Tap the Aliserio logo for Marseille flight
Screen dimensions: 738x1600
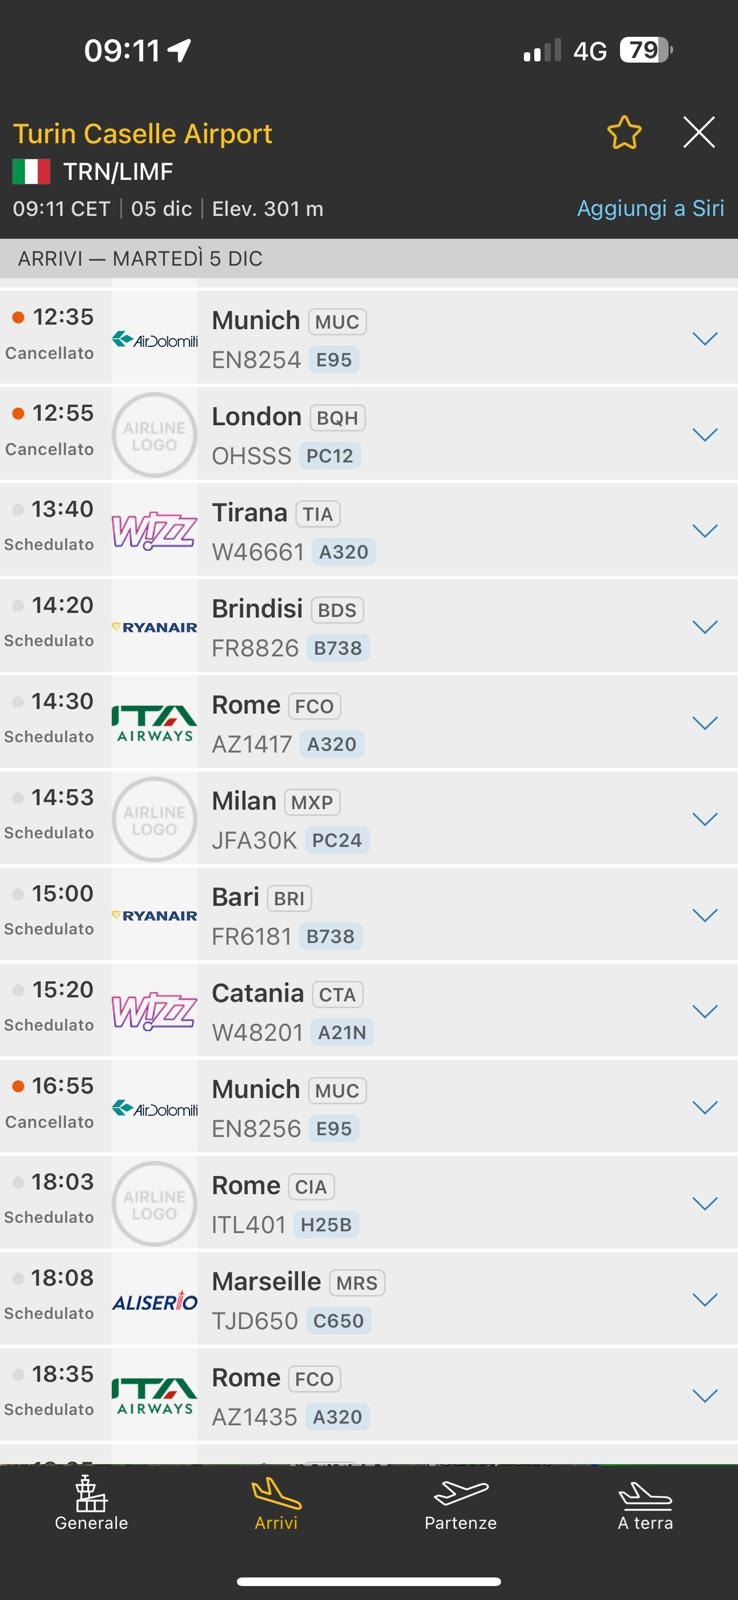point(154,1300)
